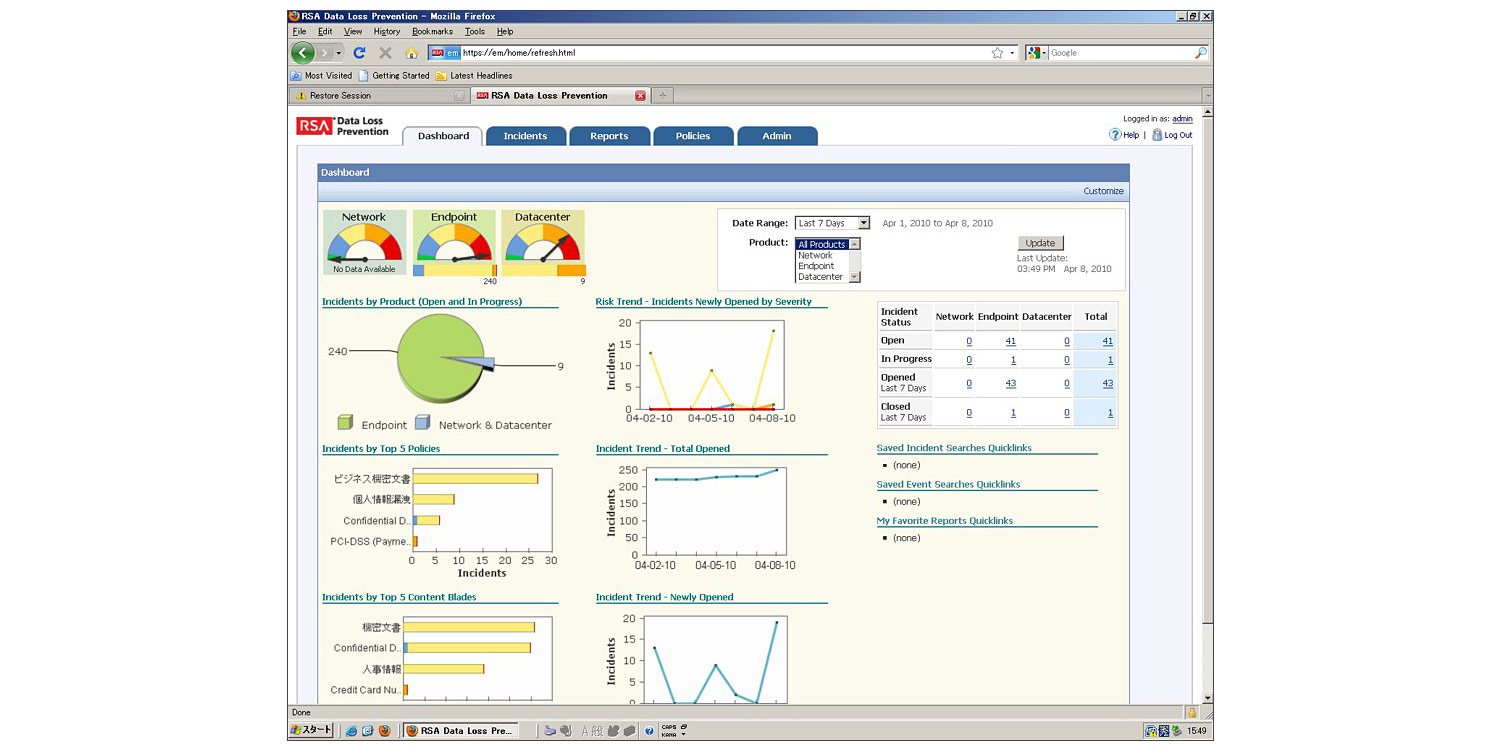
Task: Click the Most Visited bookmark folder
Action: pos(321,76)
